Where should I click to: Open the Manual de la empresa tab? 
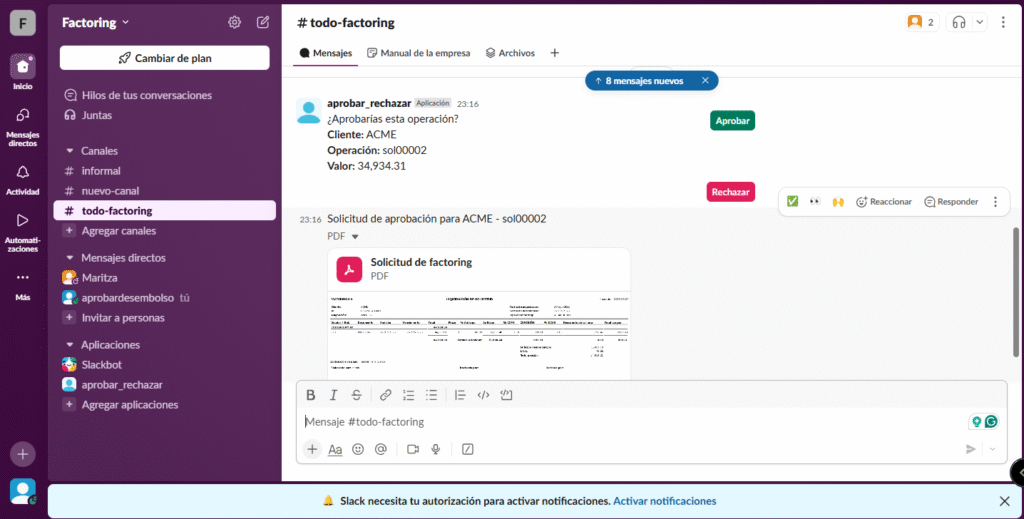coord(418,53)
